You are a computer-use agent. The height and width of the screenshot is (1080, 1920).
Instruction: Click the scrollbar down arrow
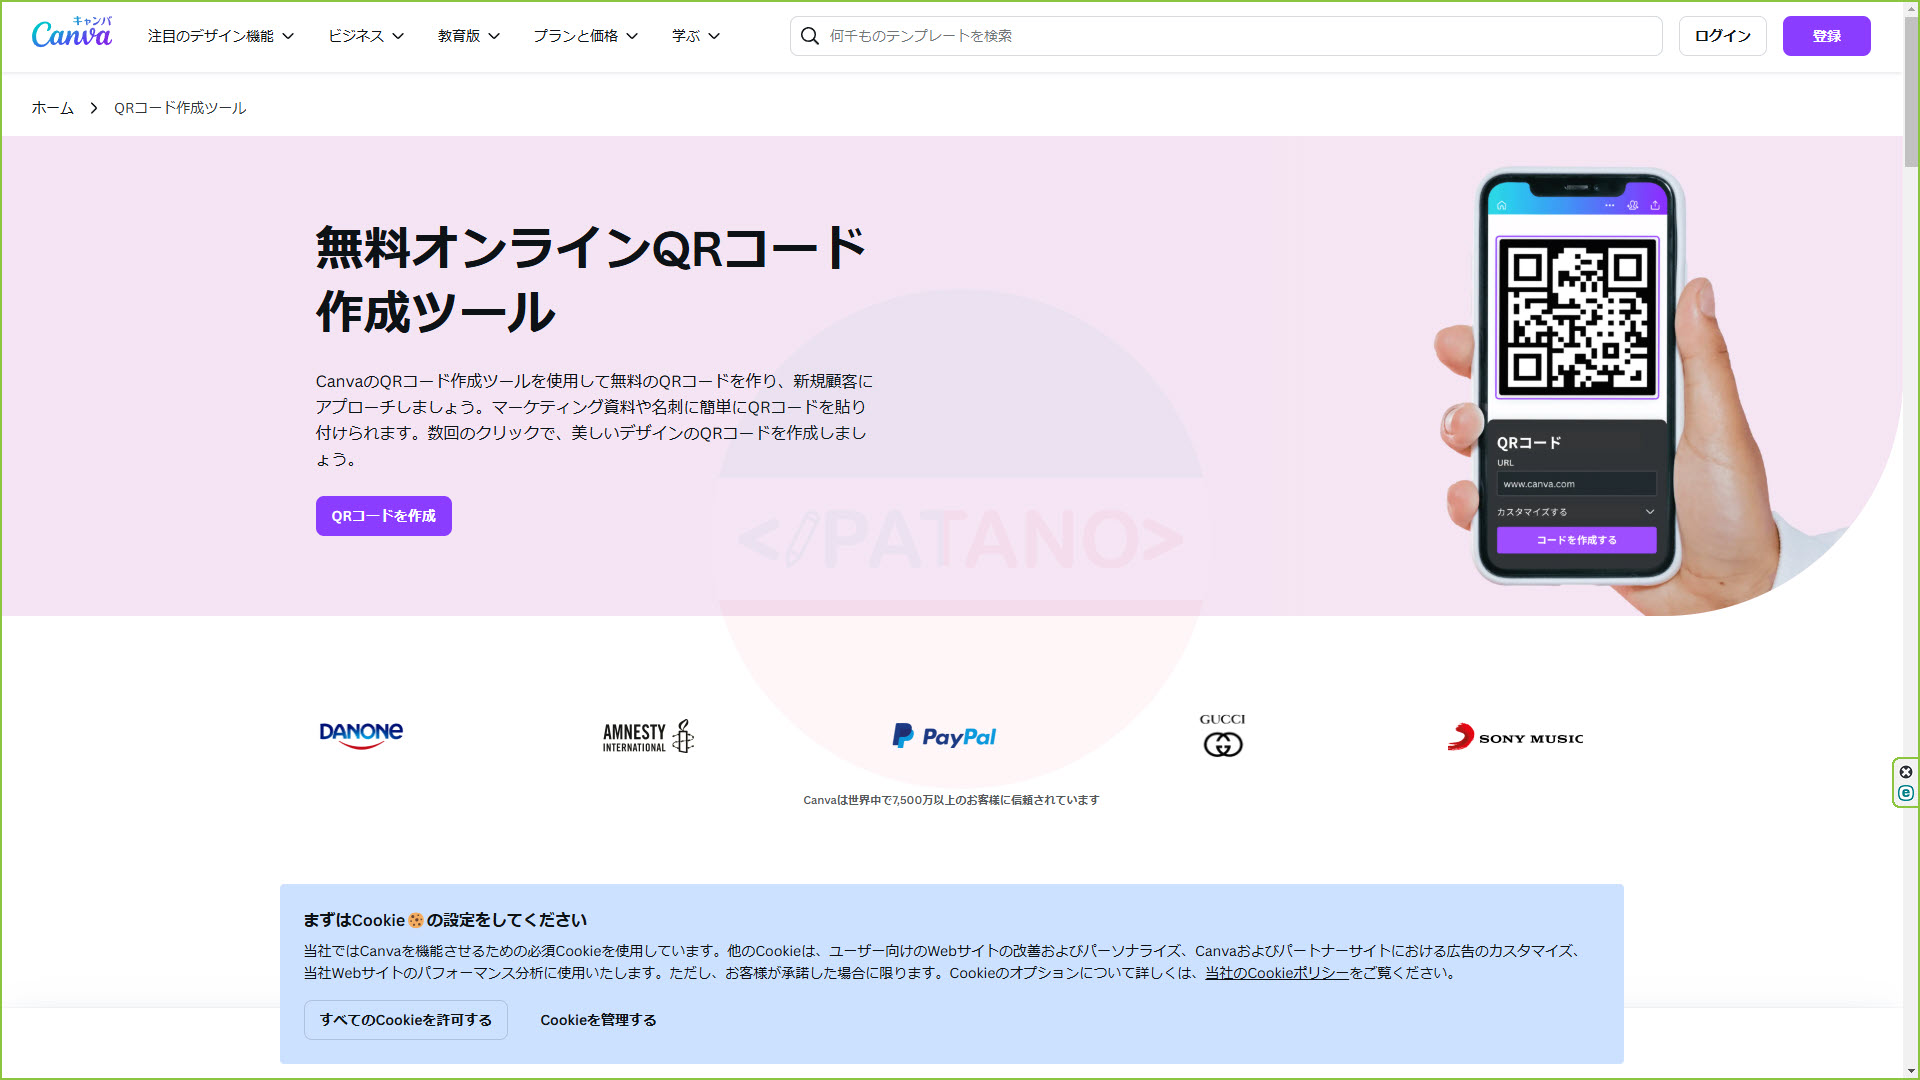click(x=1911, y=1071)
